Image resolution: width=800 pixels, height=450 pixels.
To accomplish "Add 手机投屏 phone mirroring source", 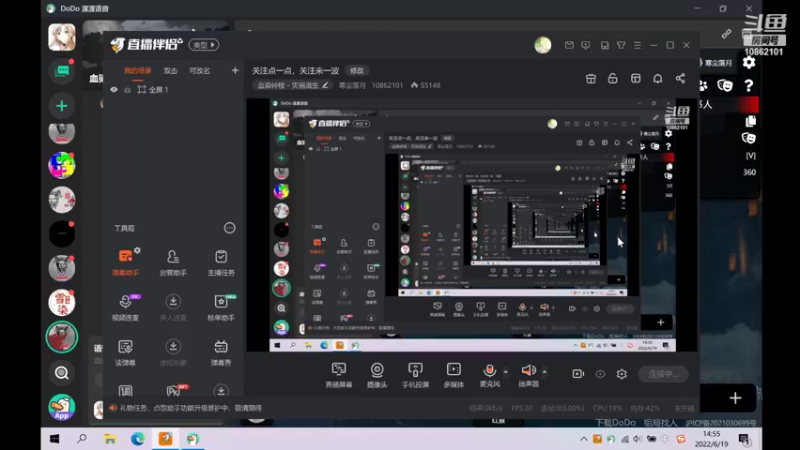I will coord(415,374).
